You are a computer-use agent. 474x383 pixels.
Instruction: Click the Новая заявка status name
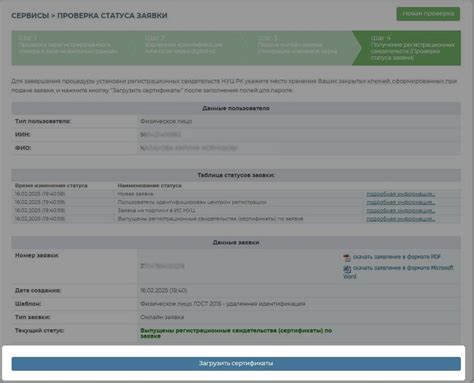pos(135,194)
